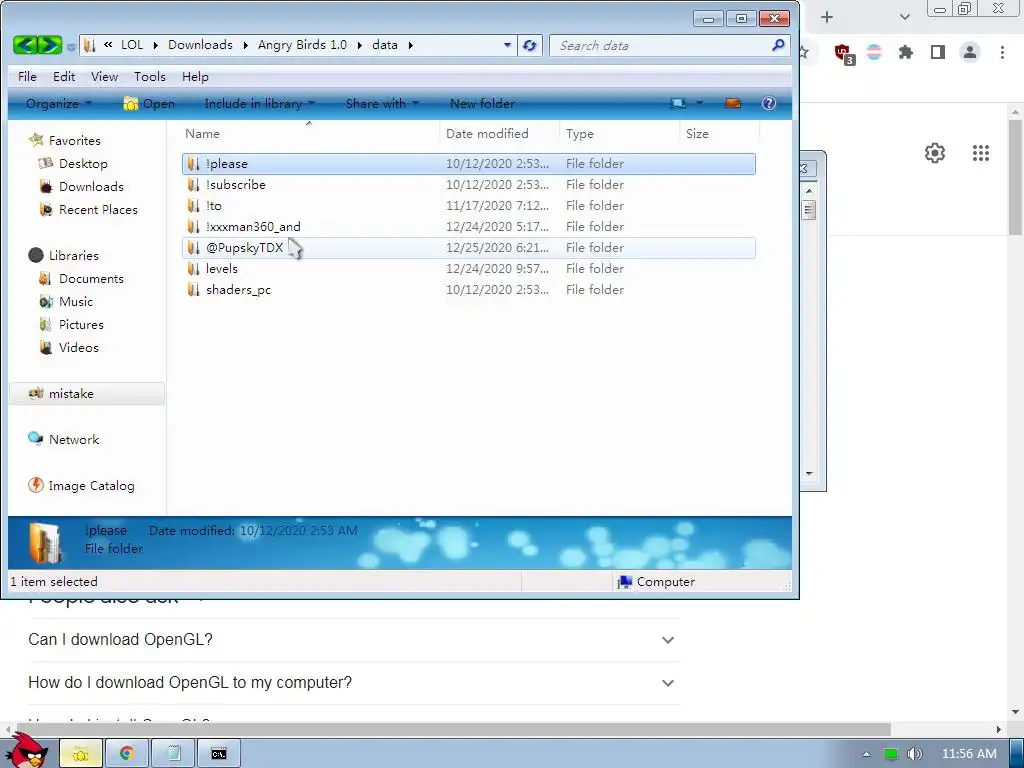Open Google settings gear in Chrome
The width and height of the screenshot is (1024, 768).
click(935, 153)
